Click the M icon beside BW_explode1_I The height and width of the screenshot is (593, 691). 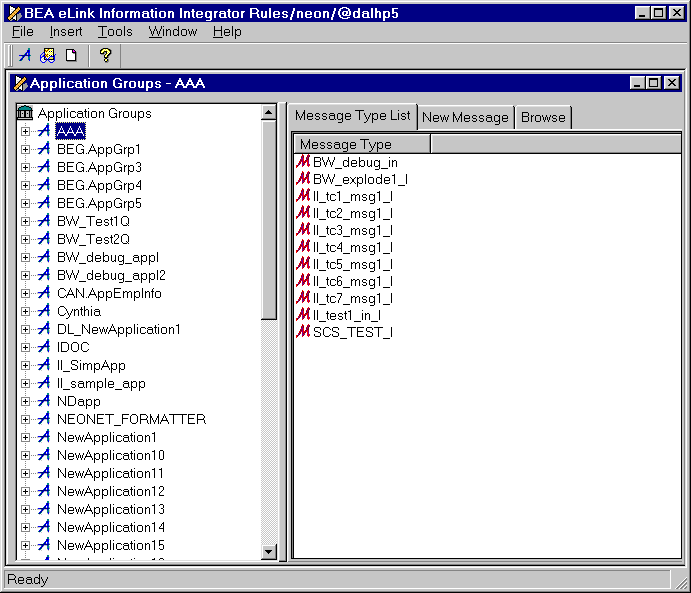303,179
